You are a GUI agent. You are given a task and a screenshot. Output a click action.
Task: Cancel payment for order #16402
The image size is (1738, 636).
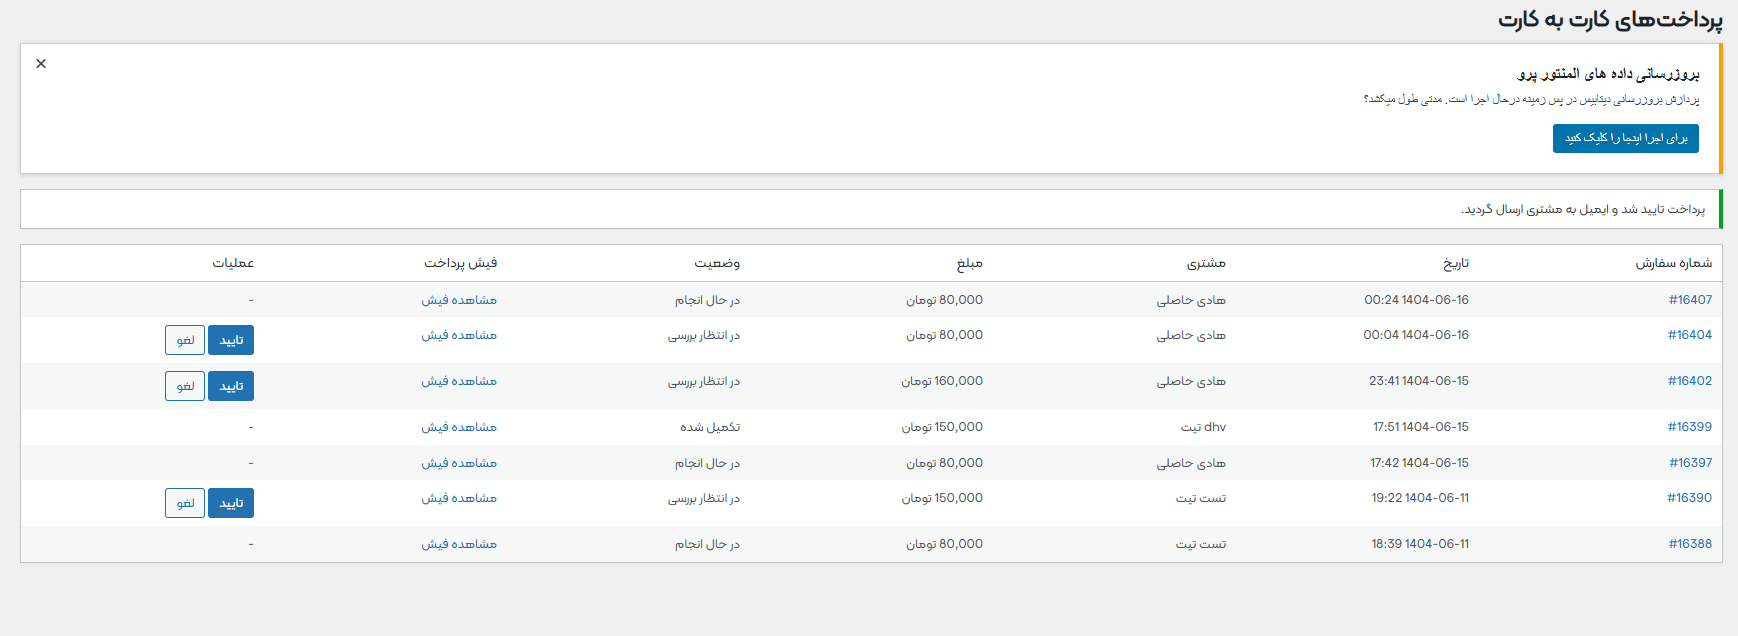(x=185, y=386)
